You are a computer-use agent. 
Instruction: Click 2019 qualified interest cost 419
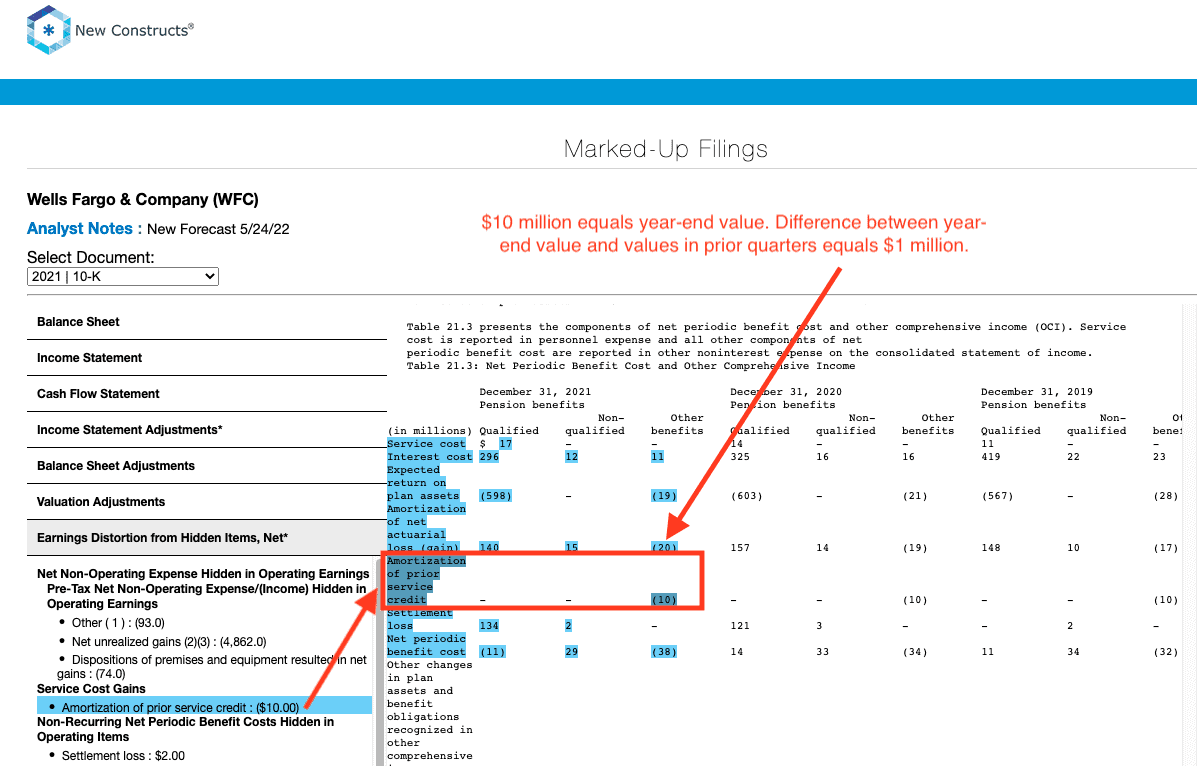coord(991,457)
